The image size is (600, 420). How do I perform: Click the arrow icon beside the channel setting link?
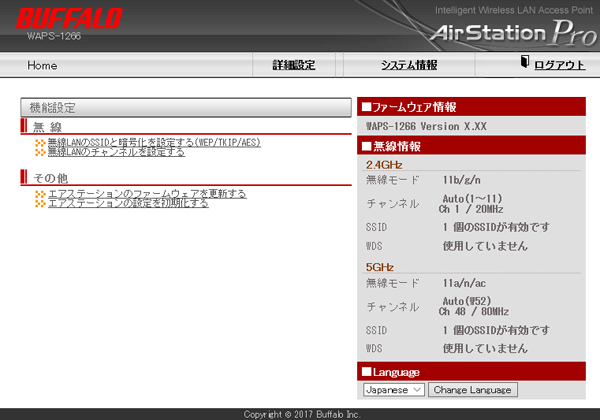point(40,152)
